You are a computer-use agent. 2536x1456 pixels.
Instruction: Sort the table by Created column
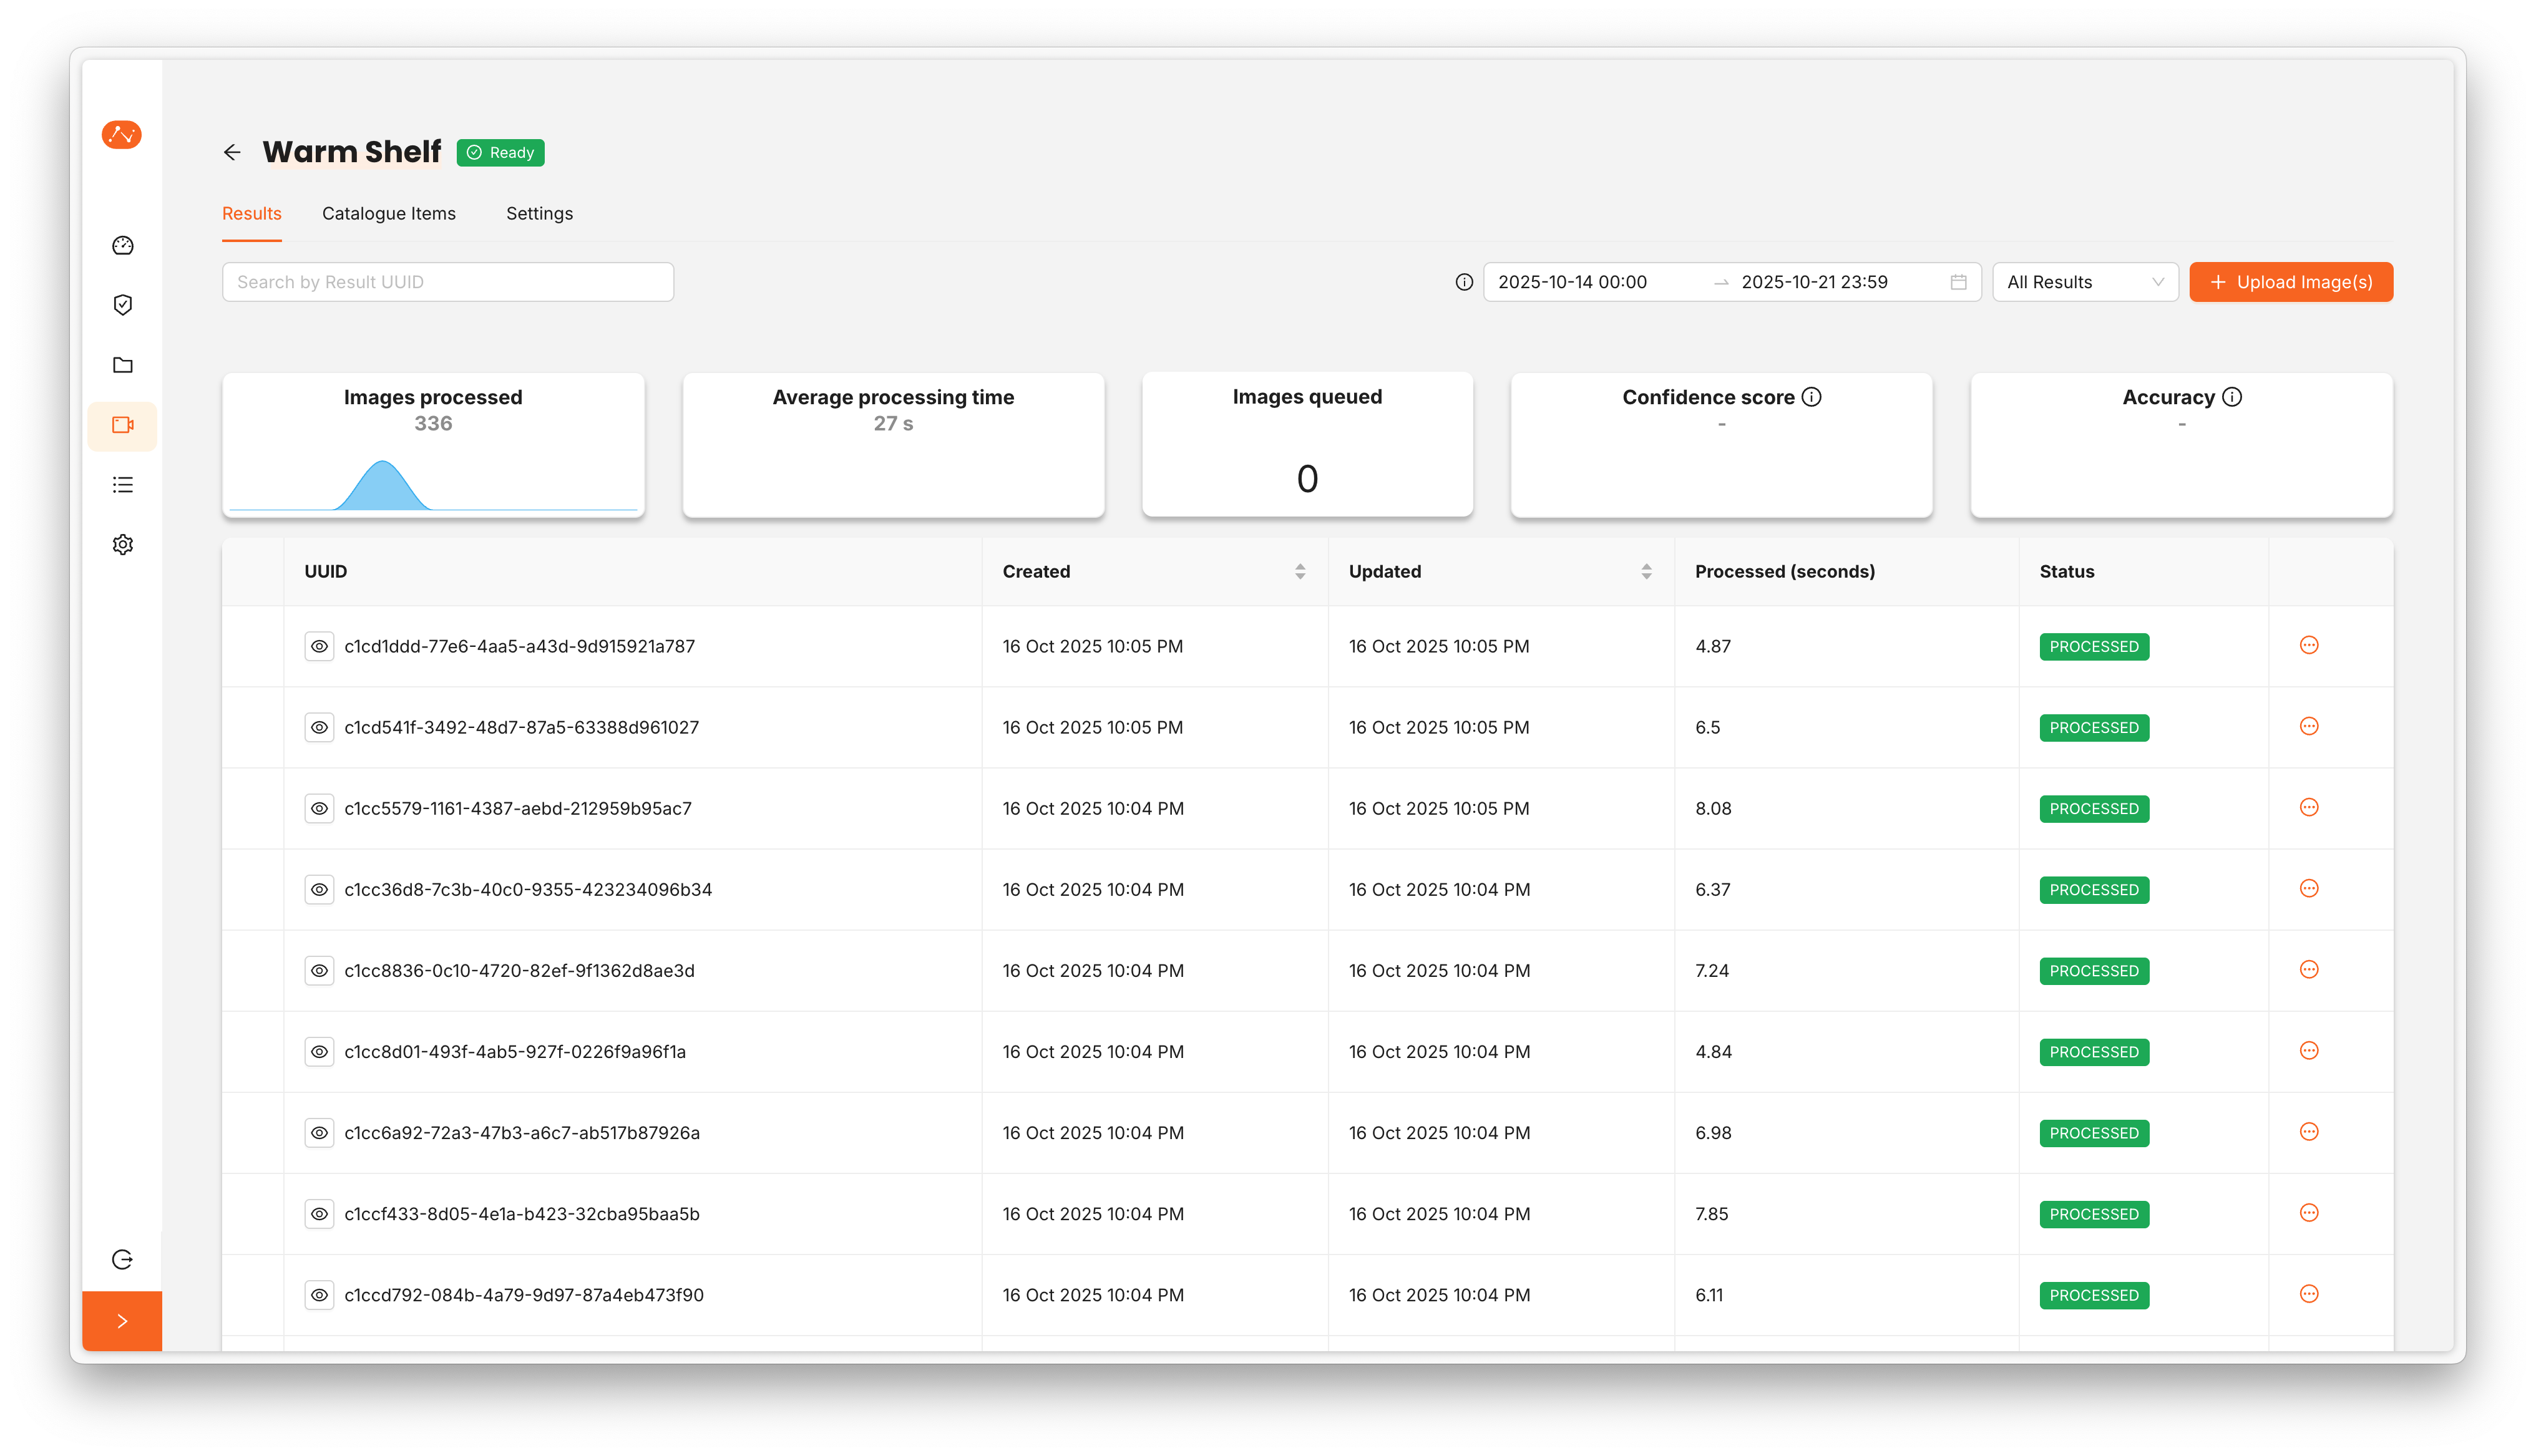(x=1300, y=571)
